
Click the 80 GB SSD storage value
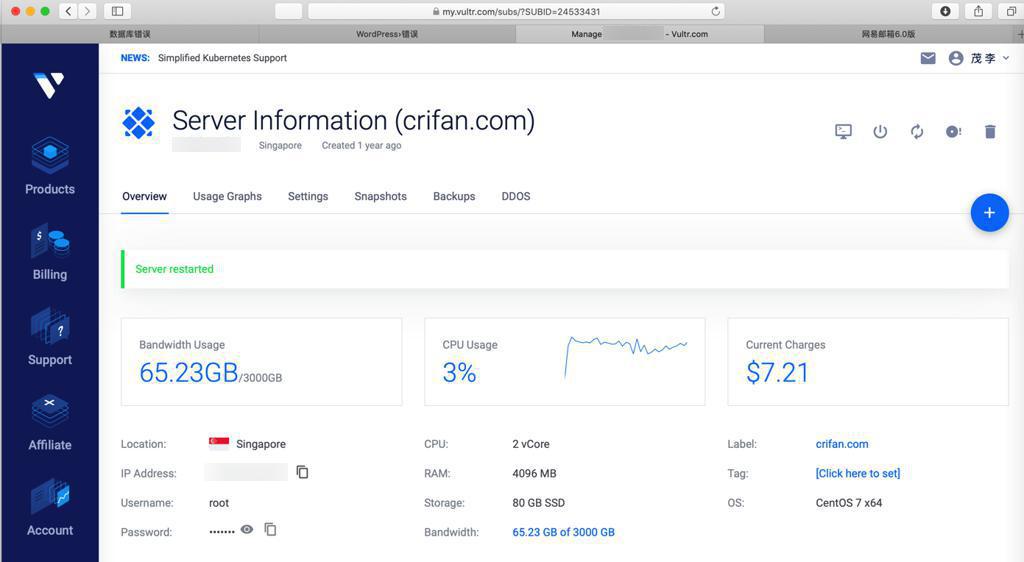tap(538, 503)
